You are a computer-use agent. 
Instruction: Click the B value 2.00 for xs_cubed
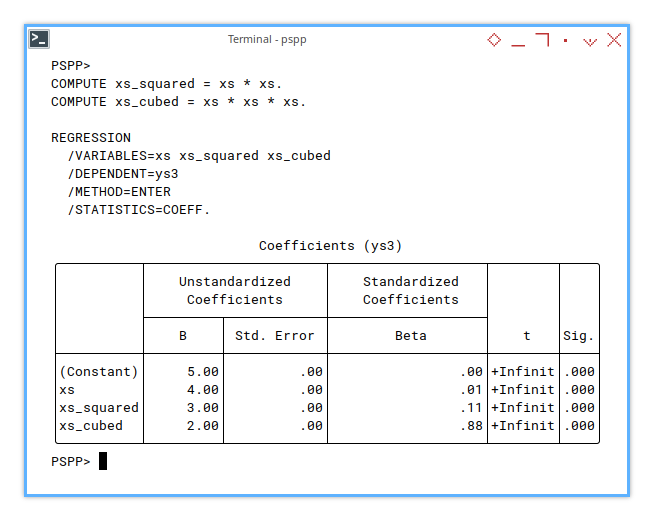click(203, 425)
